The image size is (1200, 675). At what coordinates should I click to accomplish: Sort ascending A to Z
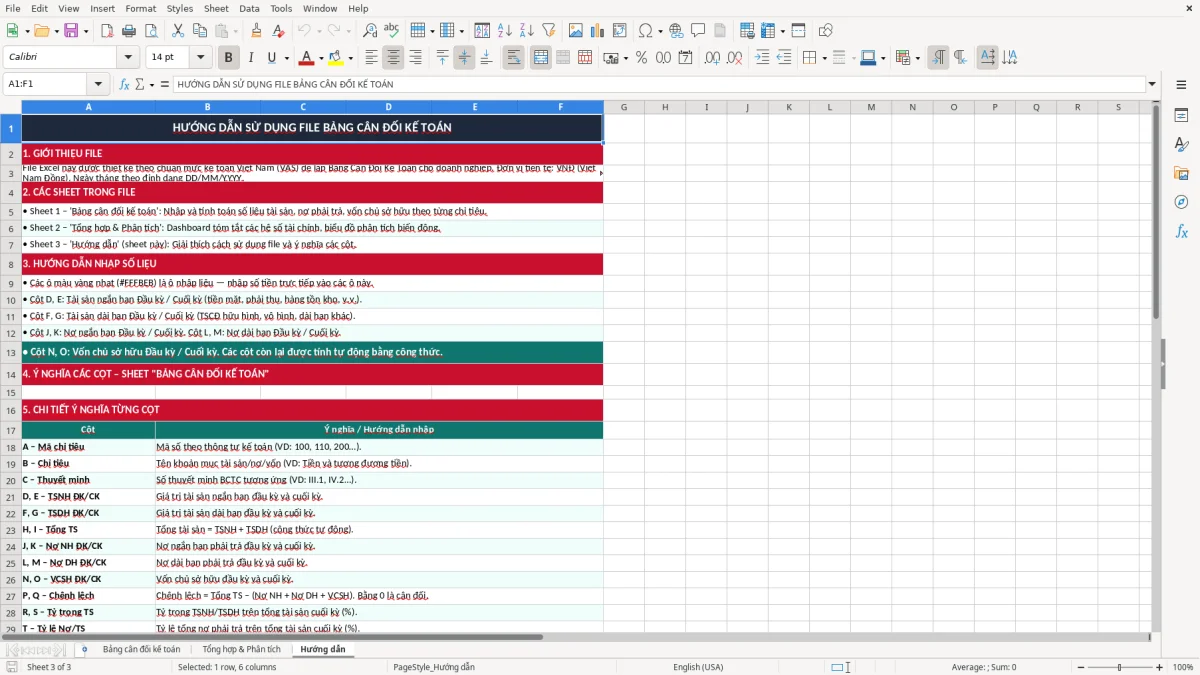504,31
